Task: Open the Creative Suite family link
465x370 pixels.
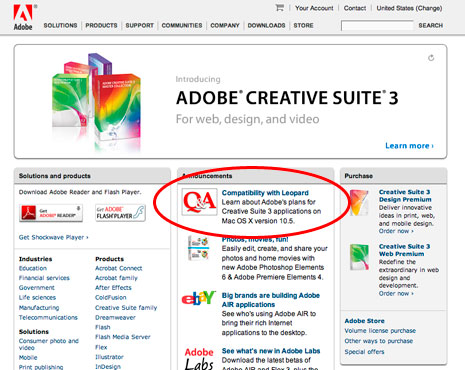Action: 126,307
